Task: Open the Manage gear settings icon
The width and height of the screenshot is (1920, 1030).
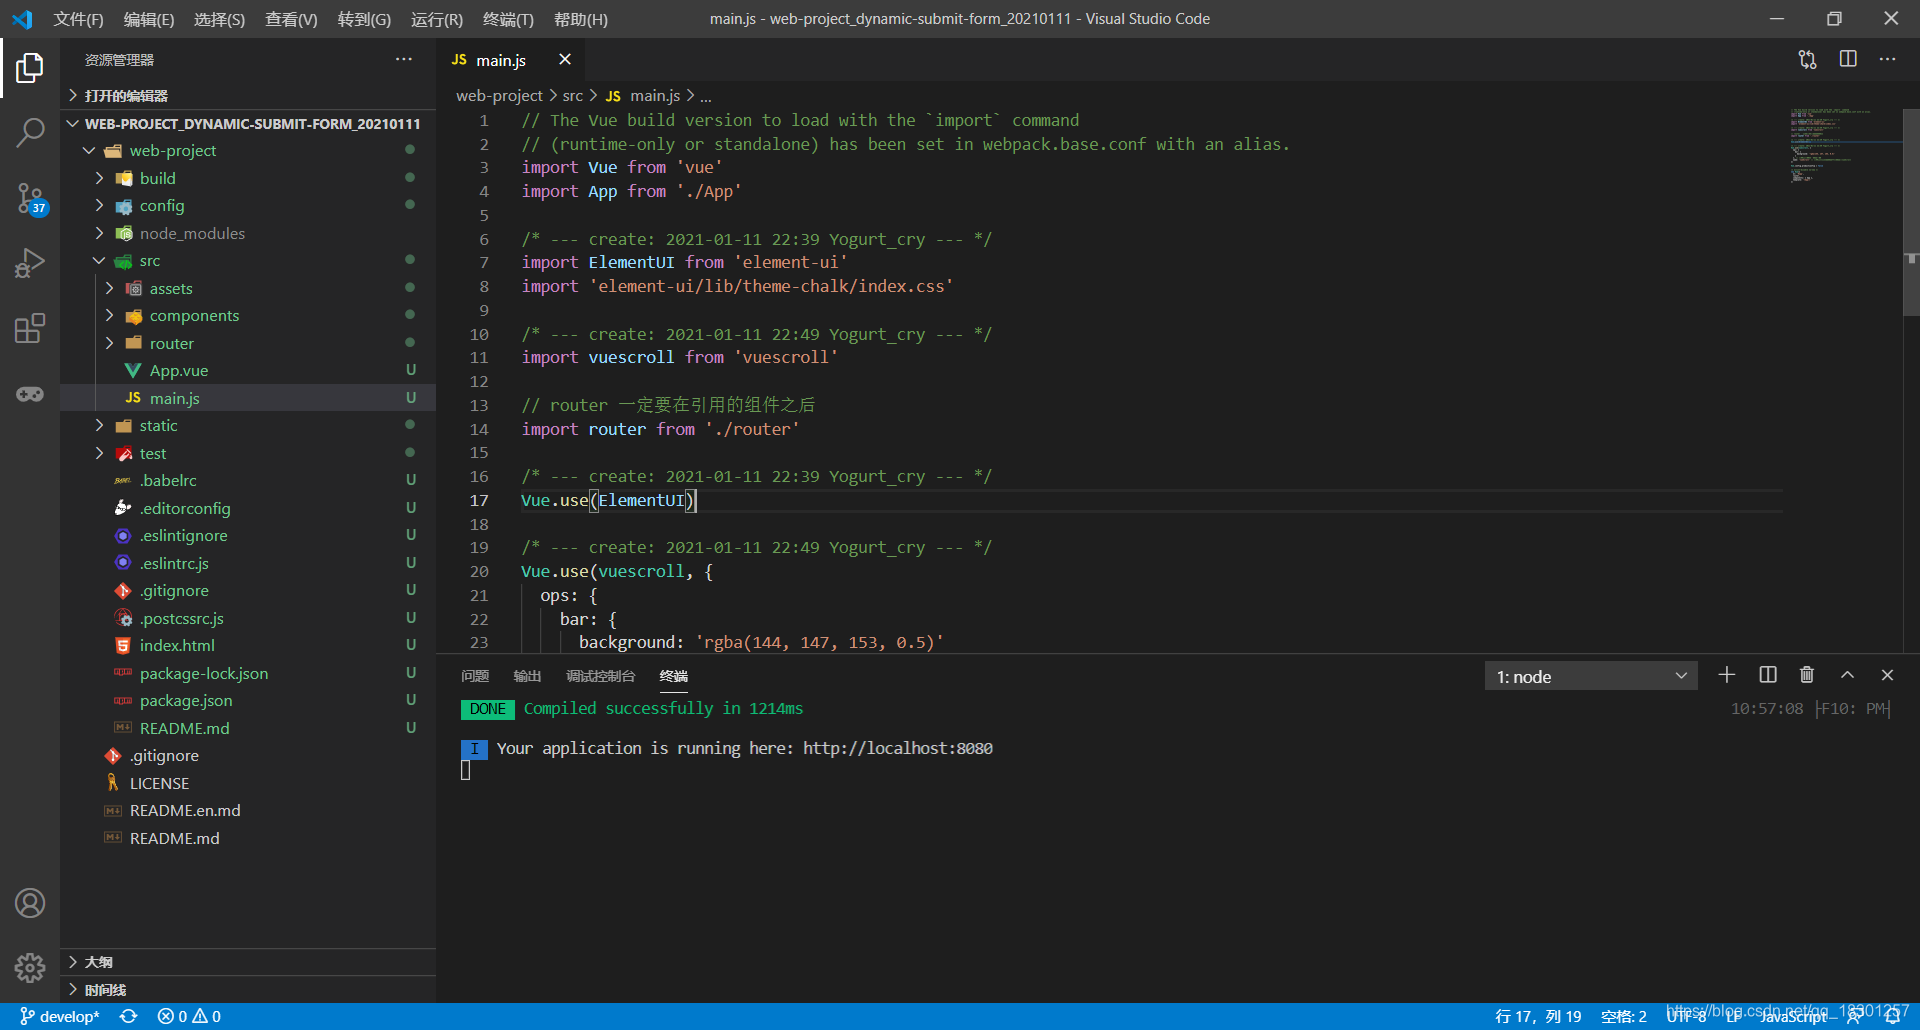Action: [30, 967]
